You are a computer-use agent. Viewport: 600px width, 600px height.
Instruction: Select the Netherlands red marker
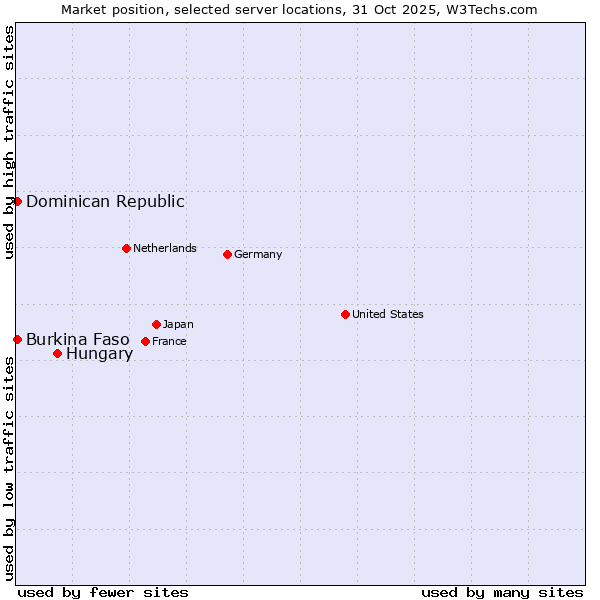[x=126, y=248]
